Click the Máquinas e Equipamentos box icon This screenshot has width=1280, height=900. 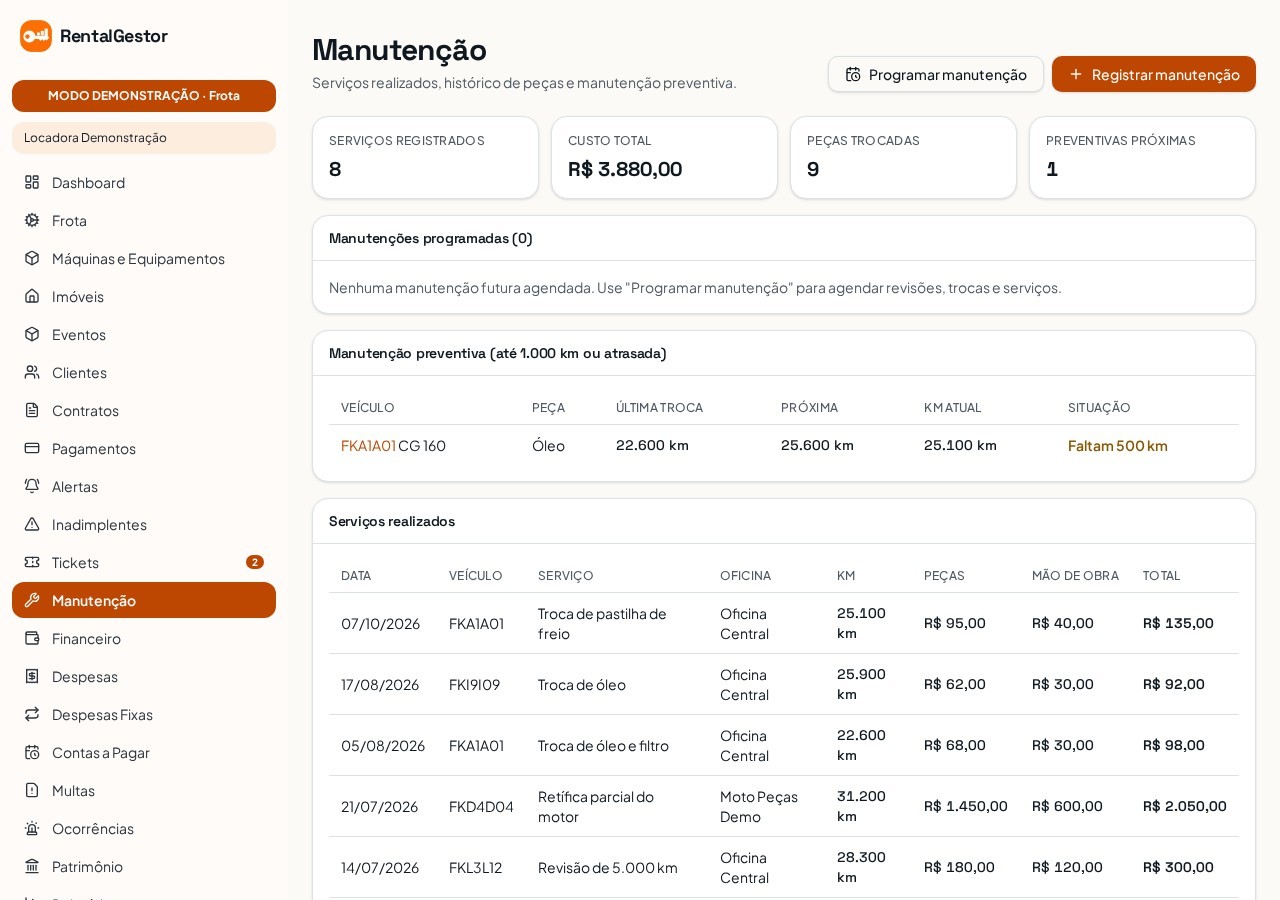tap(32, 258)
